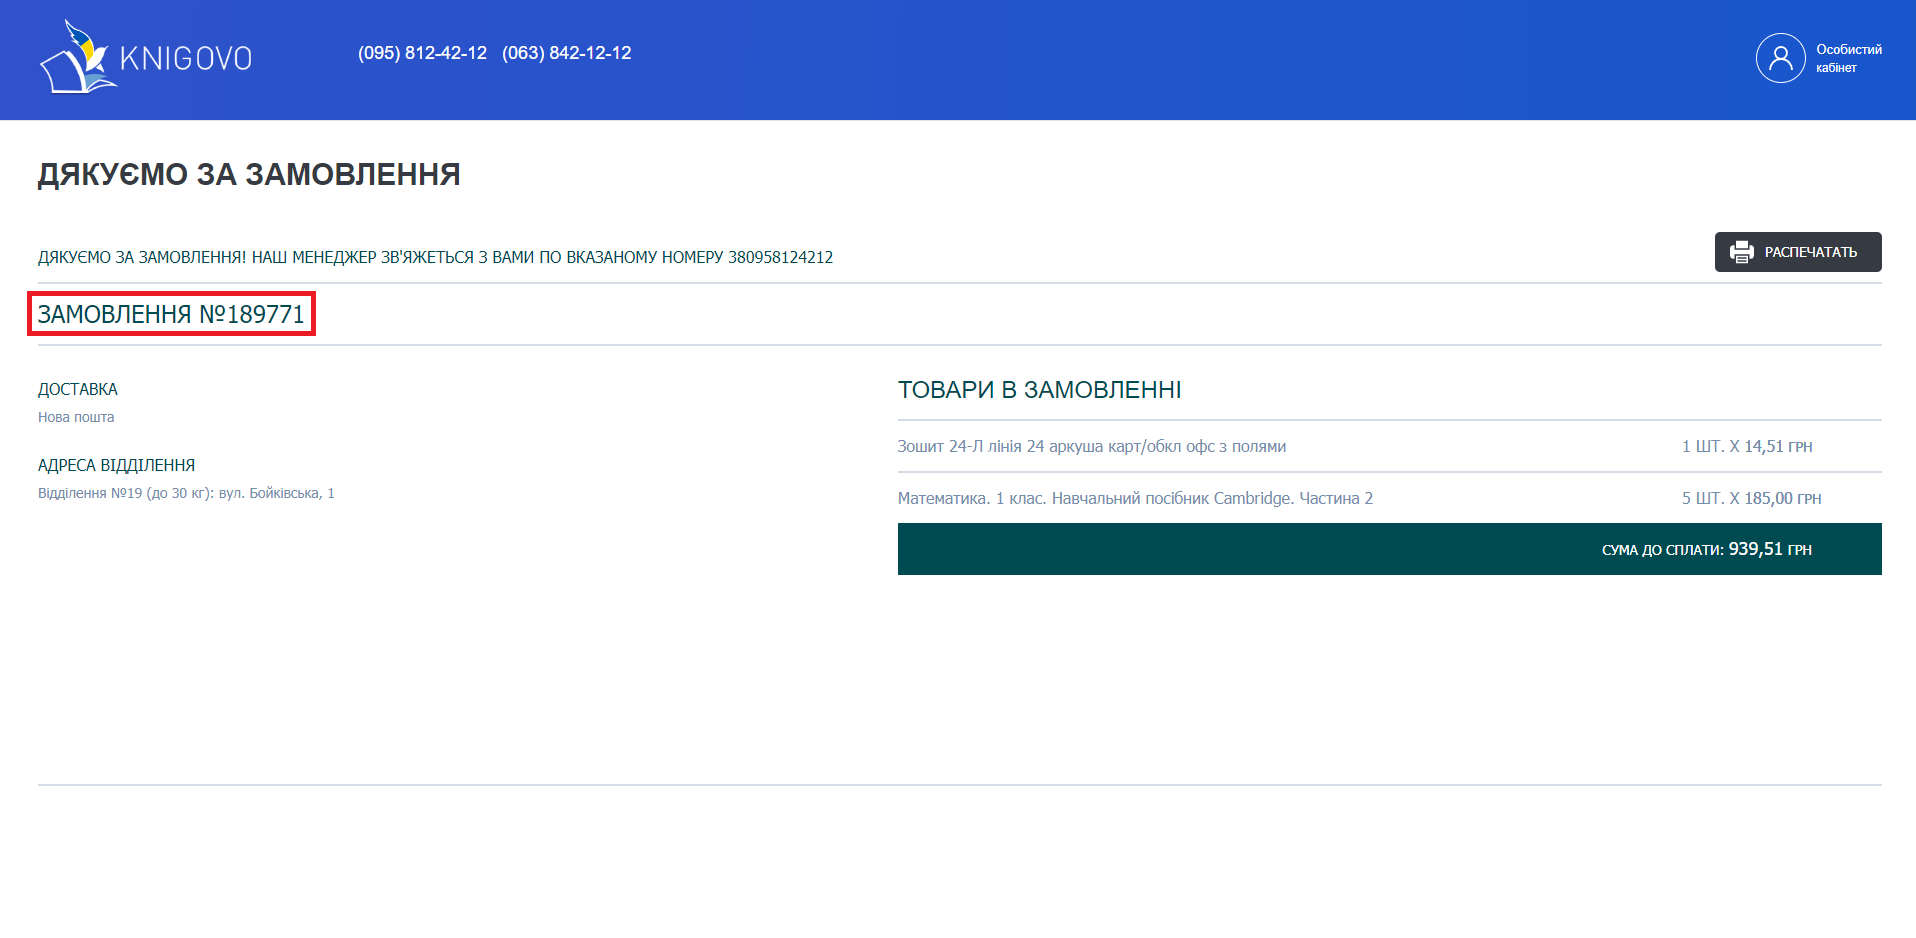Viewport: 1916px width, 938px height.
Task: Open the Особистий кабінет link text
Action: (x=1848, y=58)
